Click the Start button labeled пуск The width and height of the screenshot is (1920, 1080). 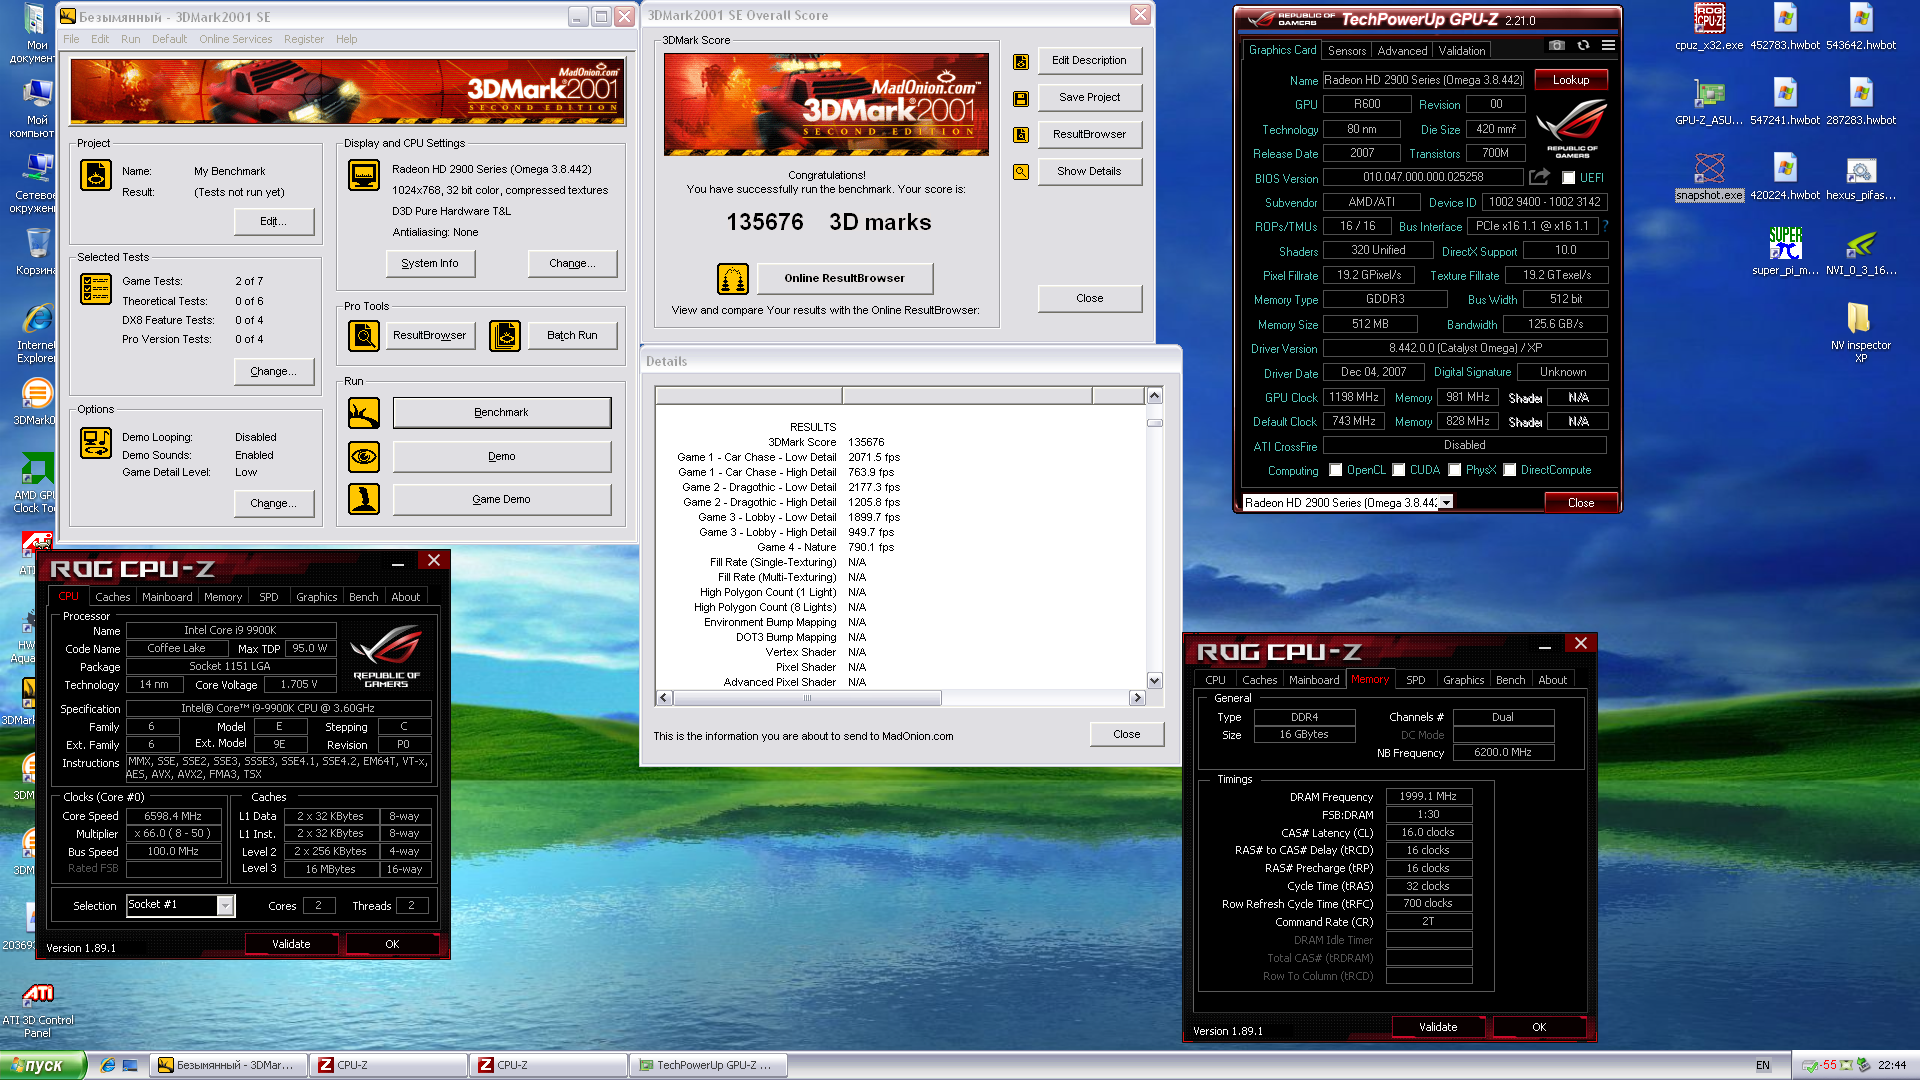tap(43, 1065)
